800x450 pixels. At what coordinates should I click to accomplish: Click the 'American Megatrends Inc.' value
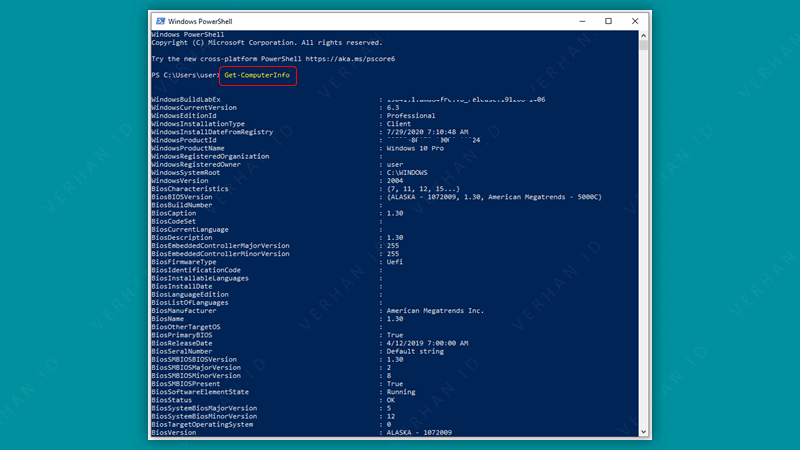[x=435, y=311]
